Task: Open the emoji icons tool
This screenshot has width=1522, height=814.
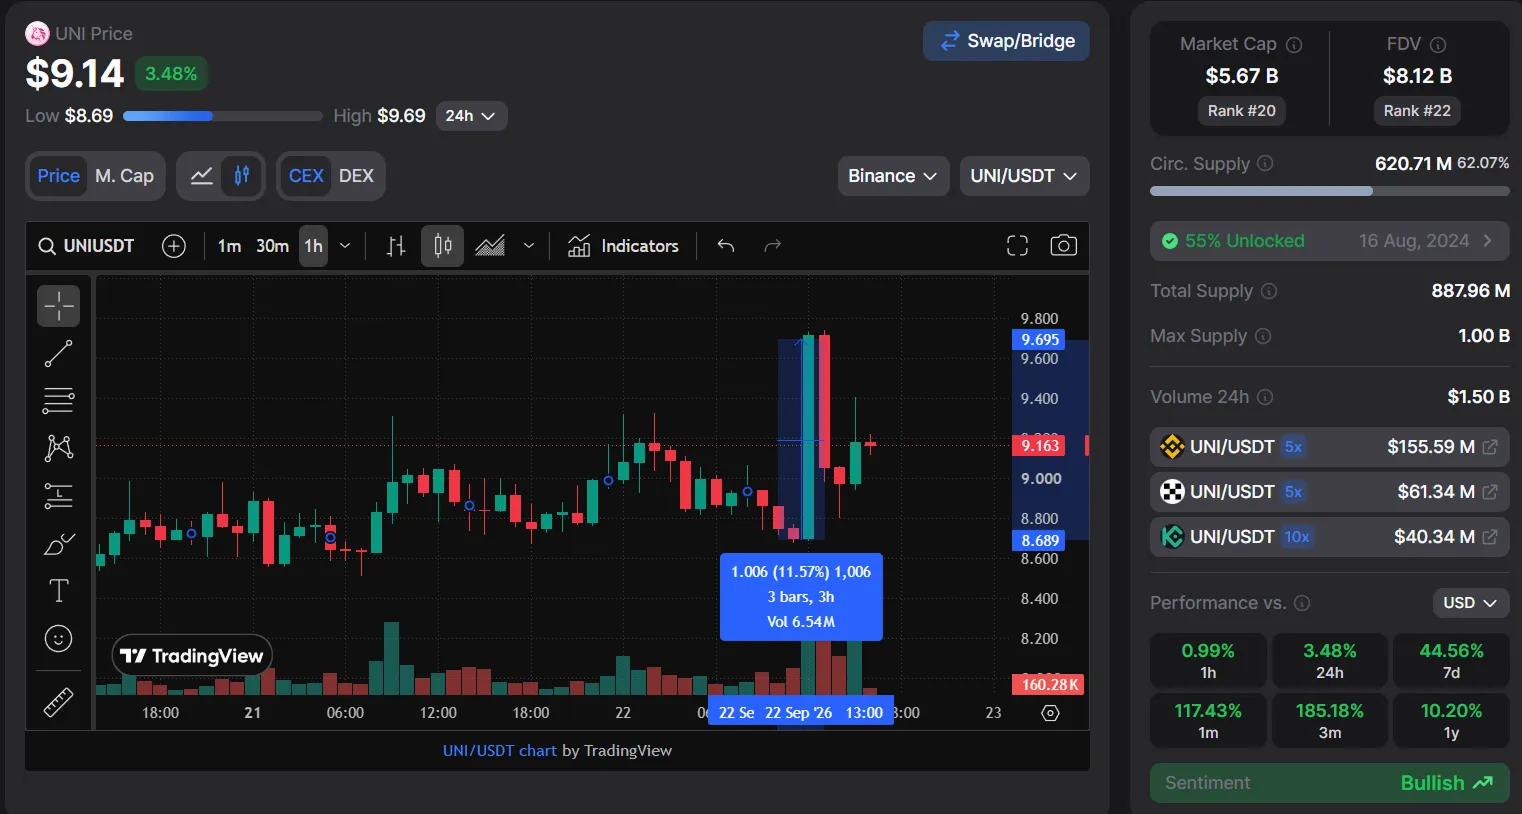Action: point(58,638)
